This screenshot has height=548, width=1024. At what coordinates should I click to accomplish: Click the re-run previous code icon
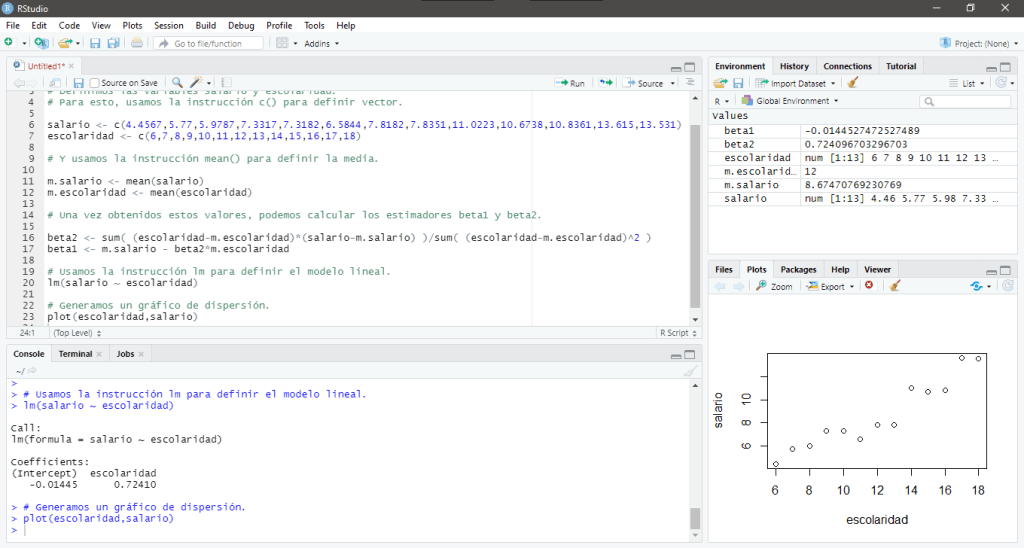click(x=605, y=83)
